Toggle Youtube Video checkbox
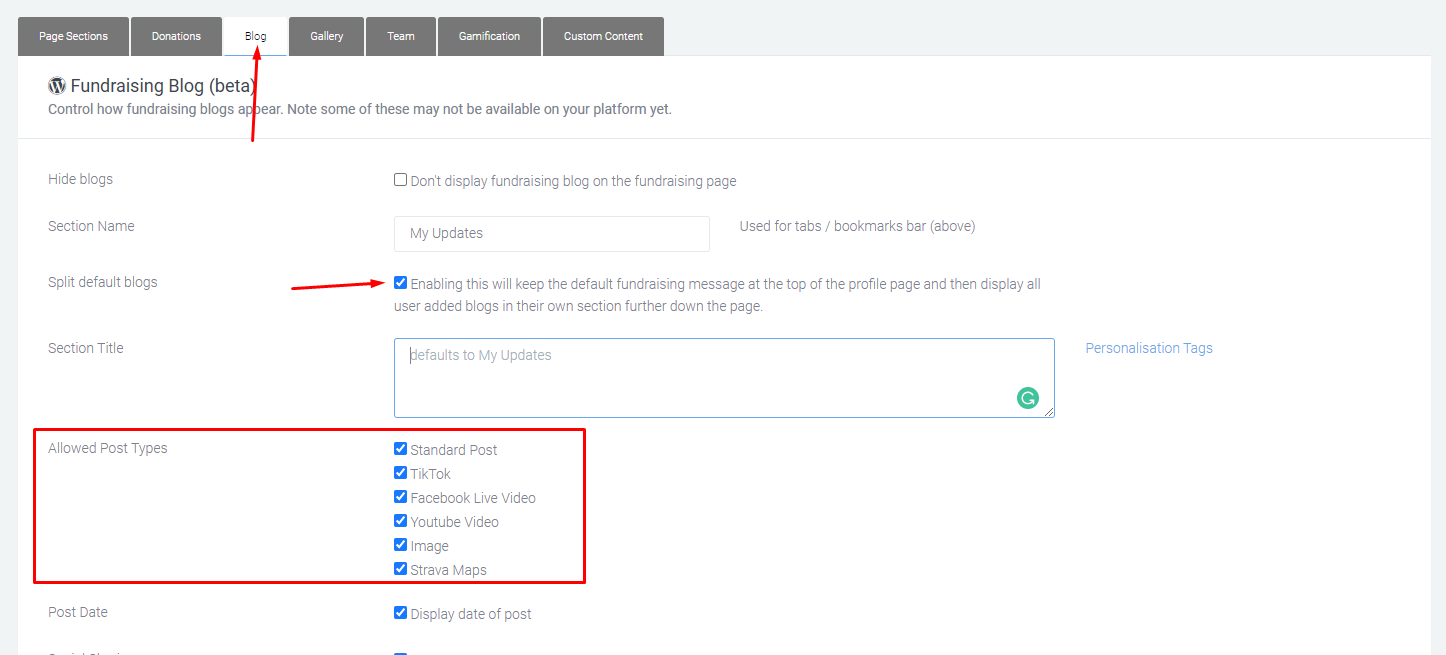Viewport: 1446px width, 655px height. 400,521
